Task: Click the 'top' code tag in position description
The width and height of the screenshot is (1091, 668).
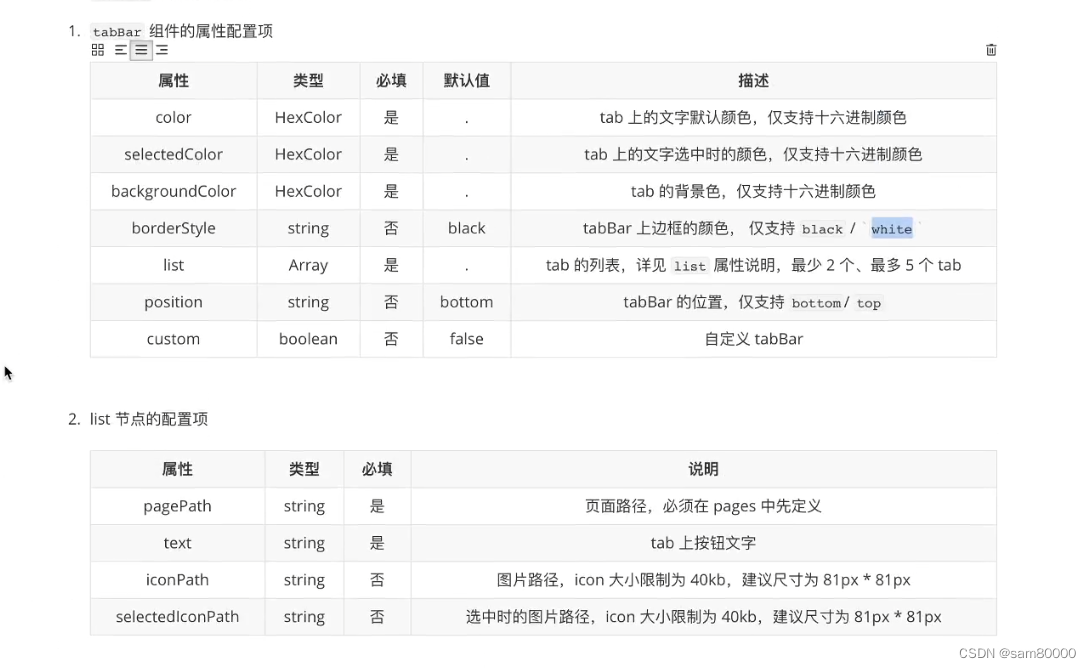Action: pyautogui.click(x=868, y=303)
